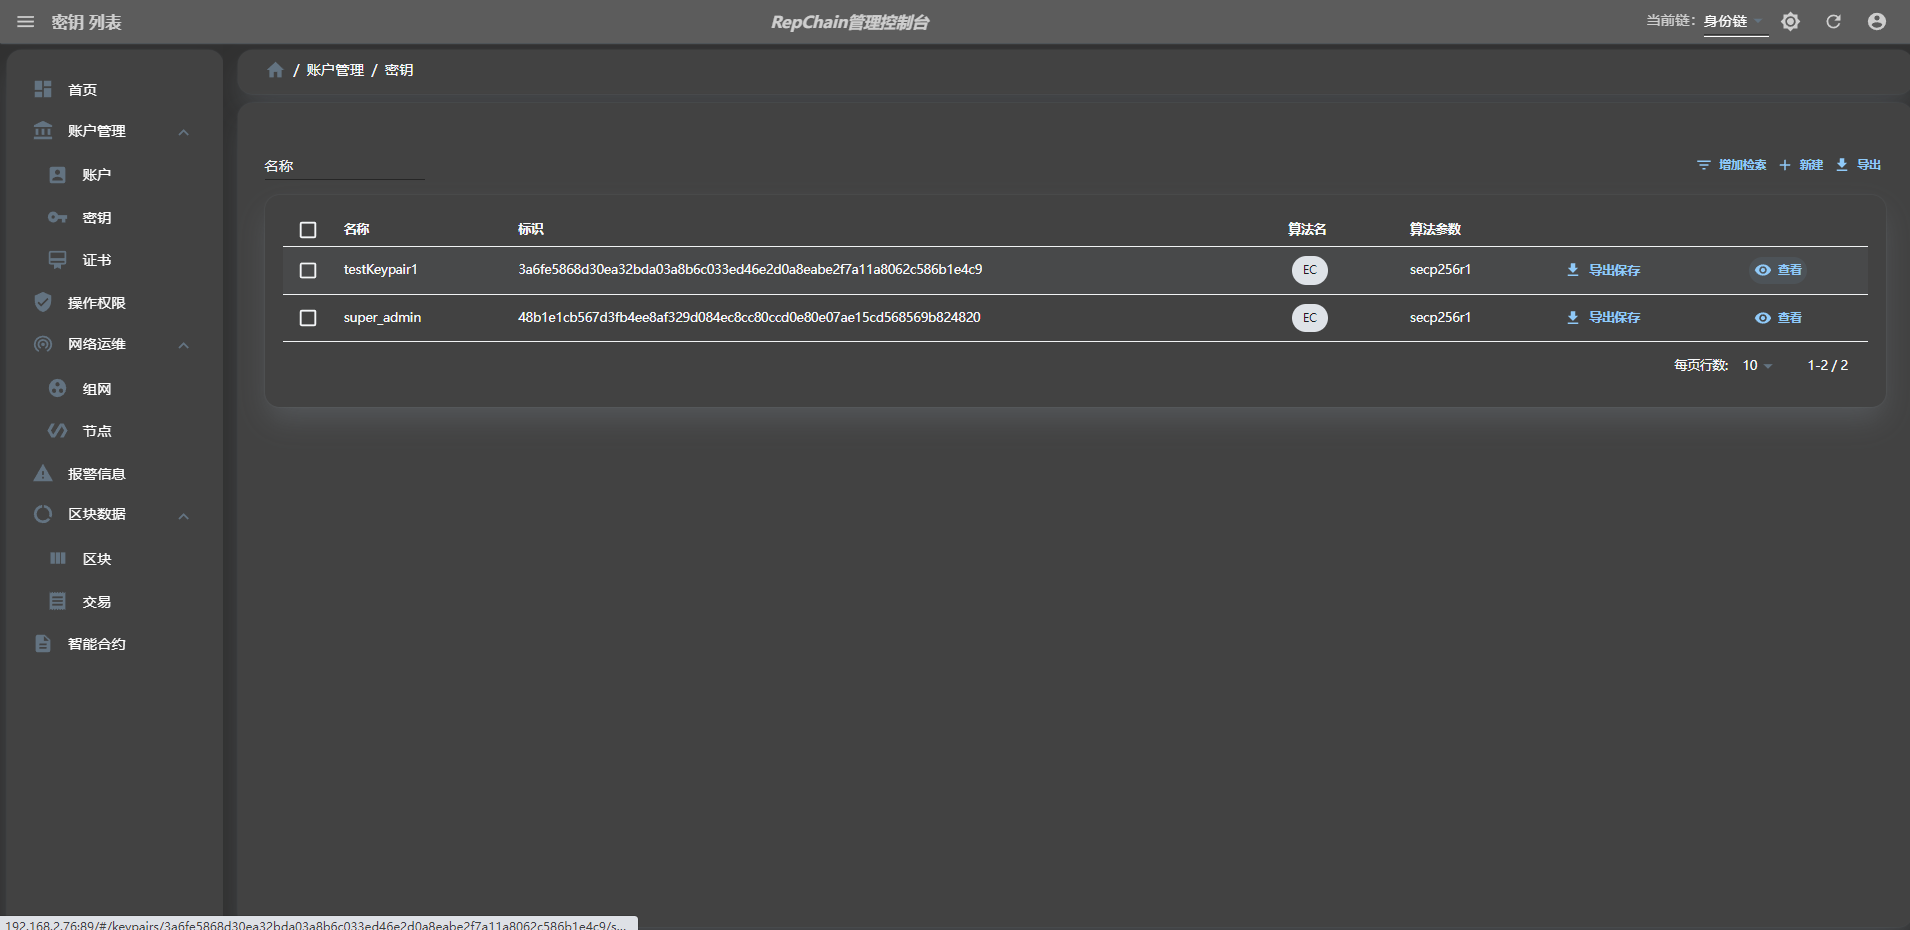Click the 账户管理 breadcrumb link
Screen dimensions: 1910x930
(x=335, y=70)
